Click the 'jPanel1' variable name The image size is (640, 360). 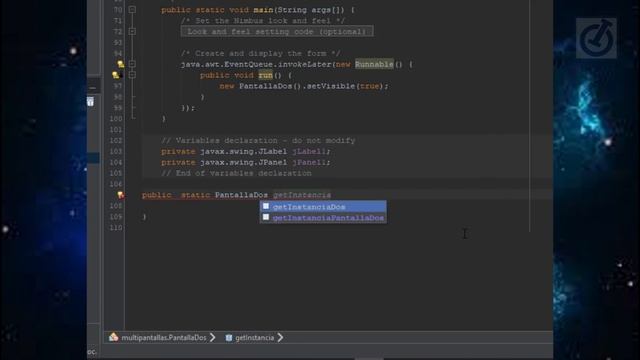click(x=309, y=162)
